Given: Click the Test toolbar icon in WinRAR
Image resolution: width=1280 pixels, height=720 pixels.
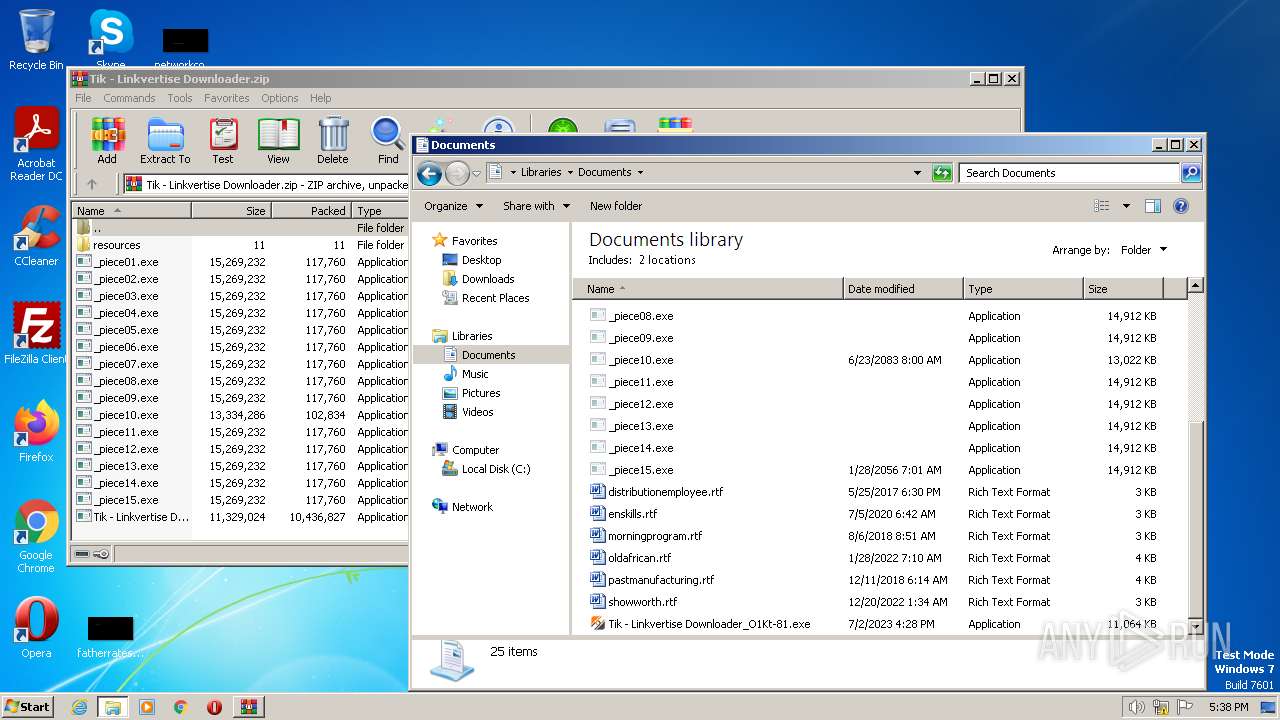Looking at the screenshot, I should tap(223, 140).
